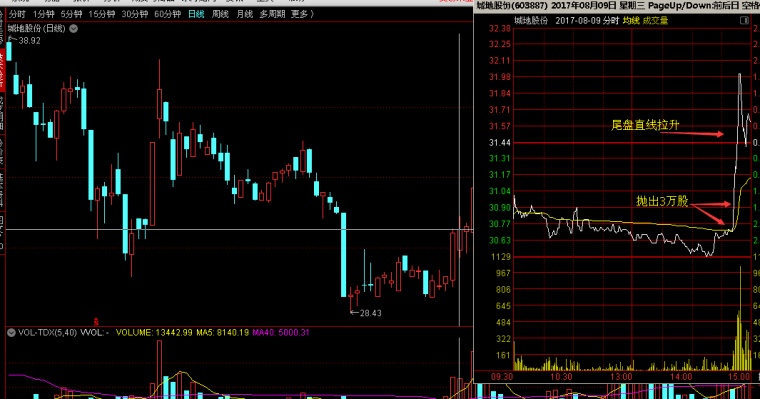Switch to the 周线 weekly tab
Screen dimensions: 760x399
point(220,14)
